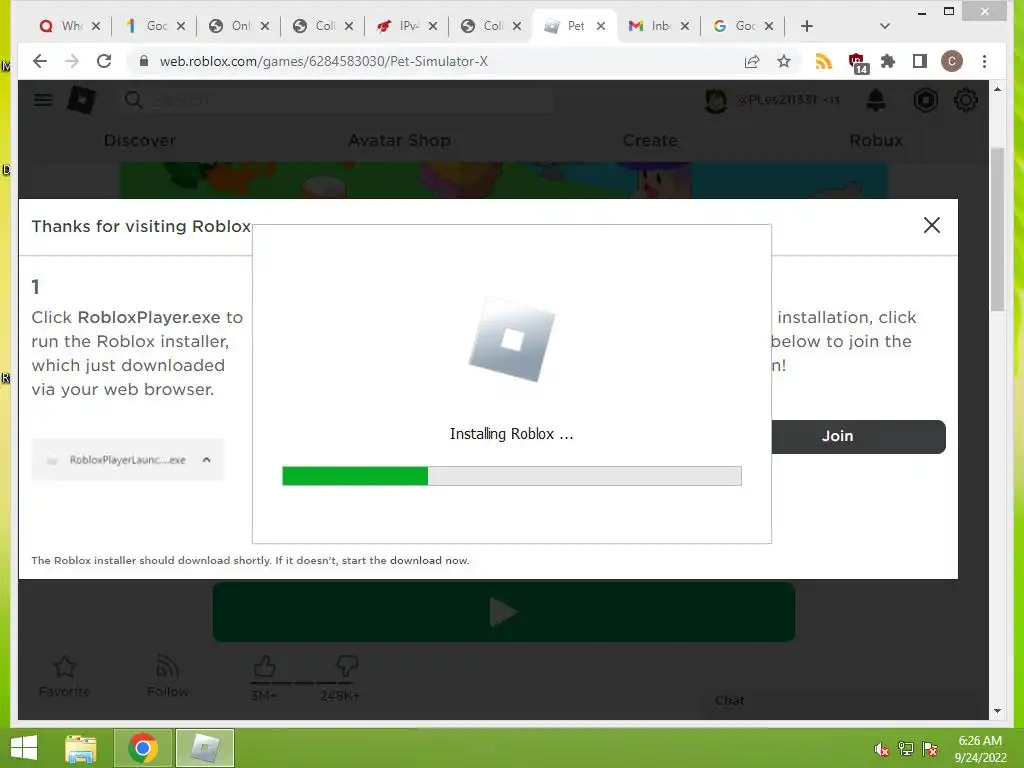Click the network icon in system tray

point(906,749)
